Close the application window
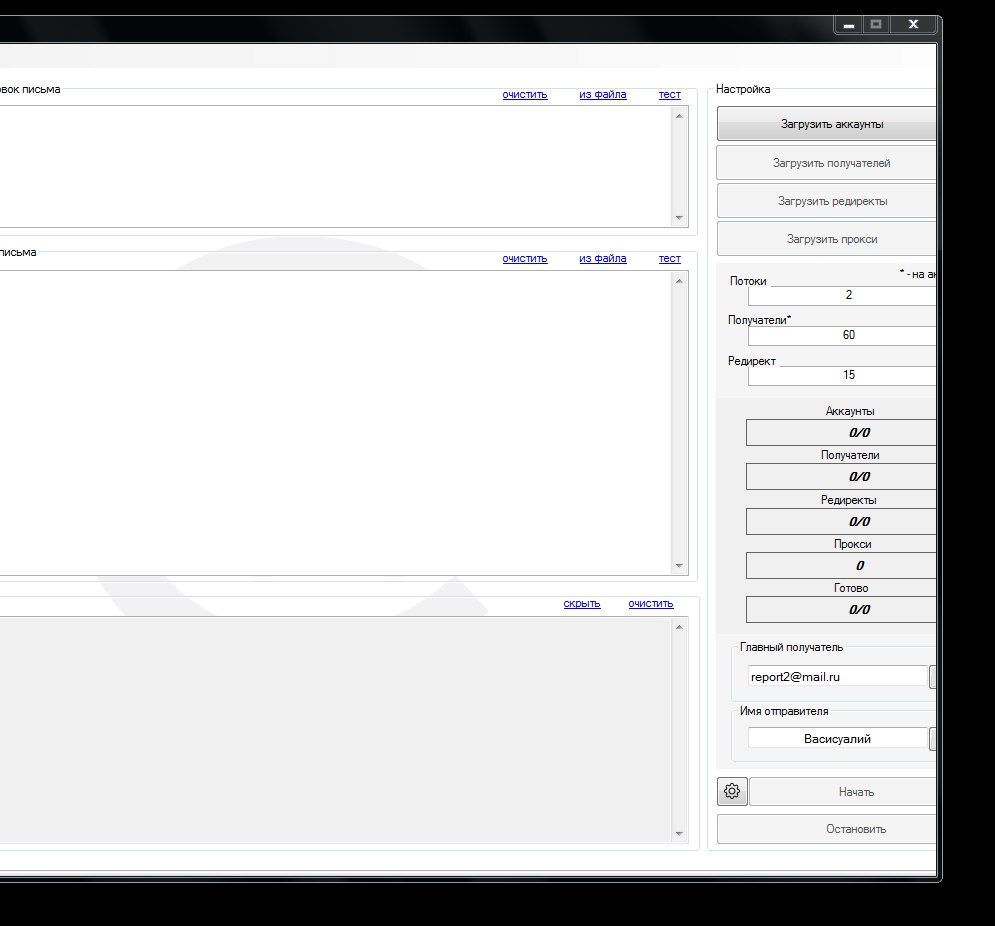Viewport: 995px width, 926px height. (x=913, y=24)
